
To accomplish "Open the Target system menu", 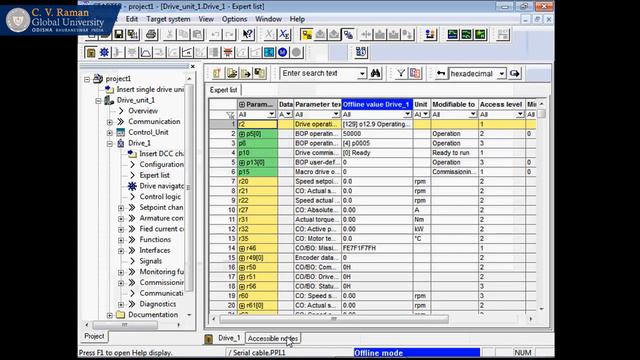I will 168,19.
